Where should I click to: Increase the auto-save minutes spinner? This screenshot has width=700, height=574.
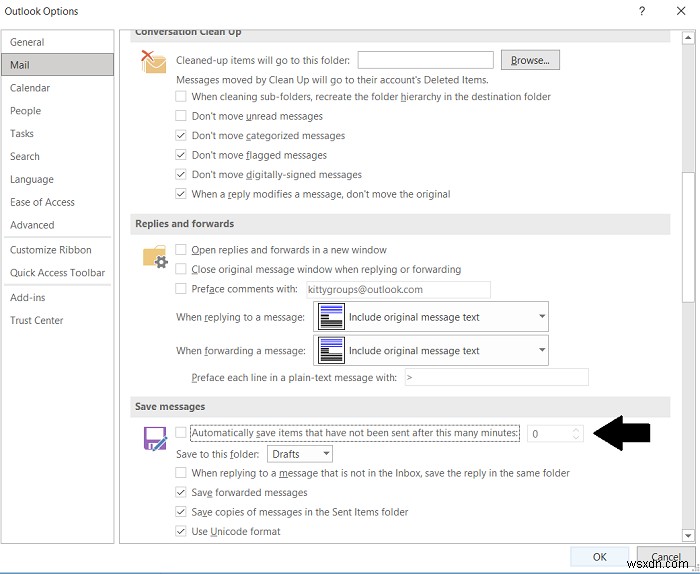(x=576, y=430)
